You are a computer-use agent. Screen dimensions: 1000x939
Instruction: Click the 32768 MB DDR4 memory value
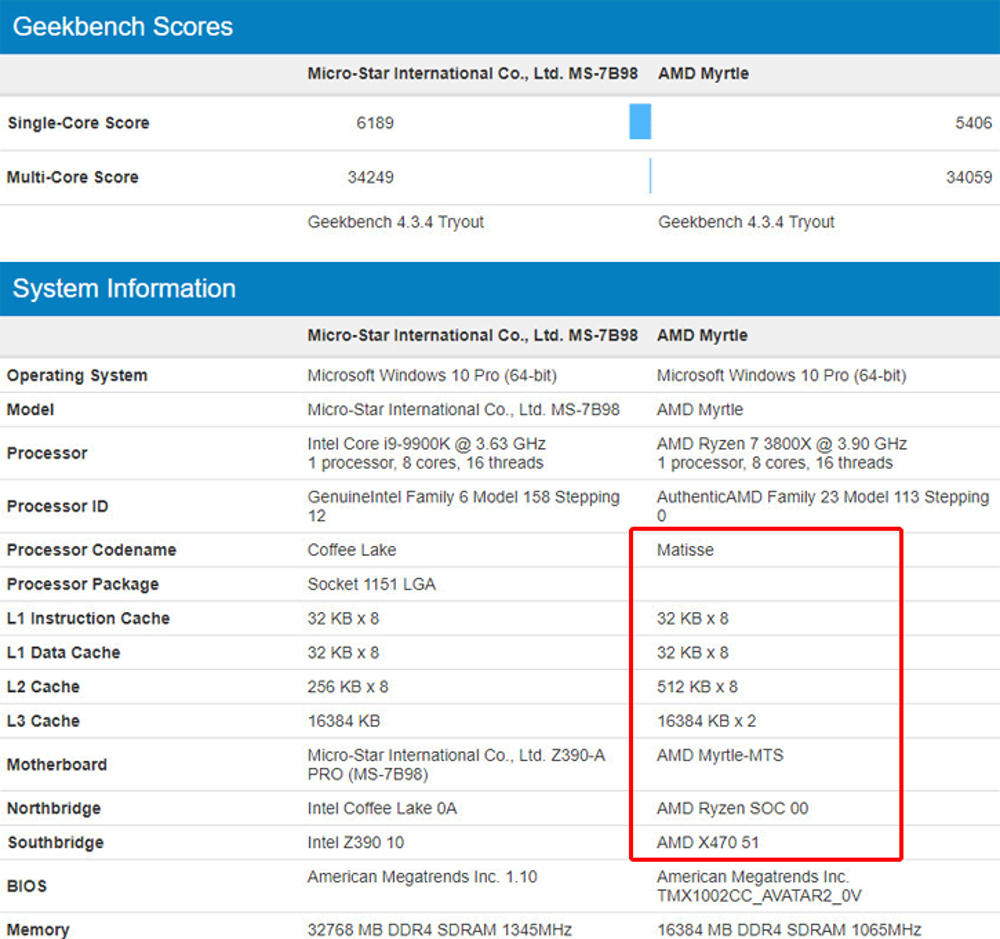(439, 930)
